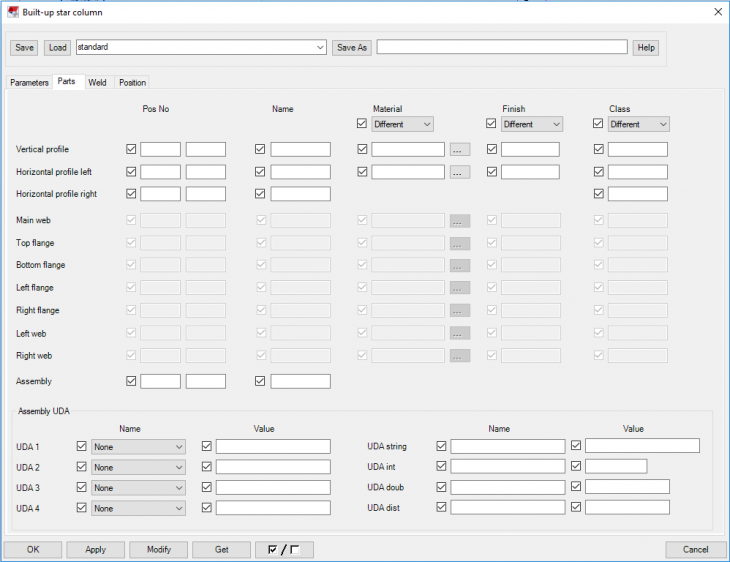
Task: Click the Built-up star column title icon
Action: tap(12, 12)
